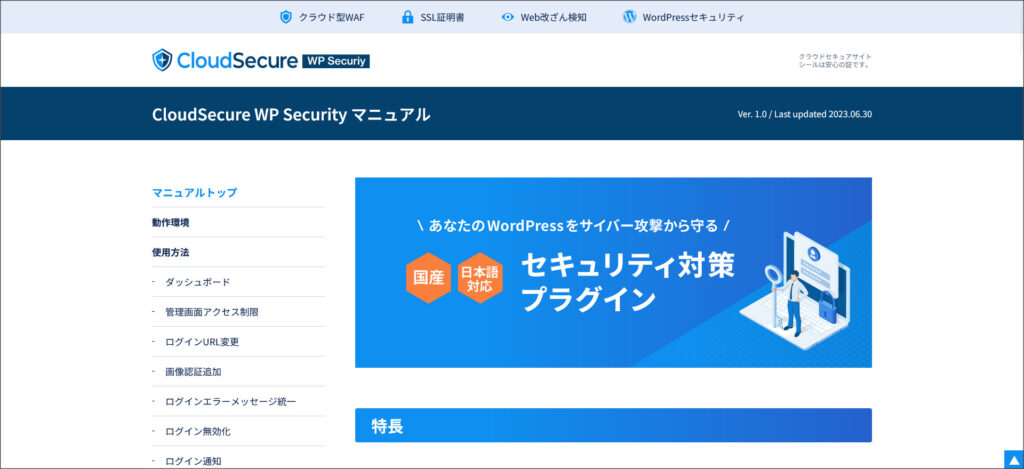This screenshot has width=1024, height=469.
Task: Click the CloudSecure logo text
Action: 237,61
